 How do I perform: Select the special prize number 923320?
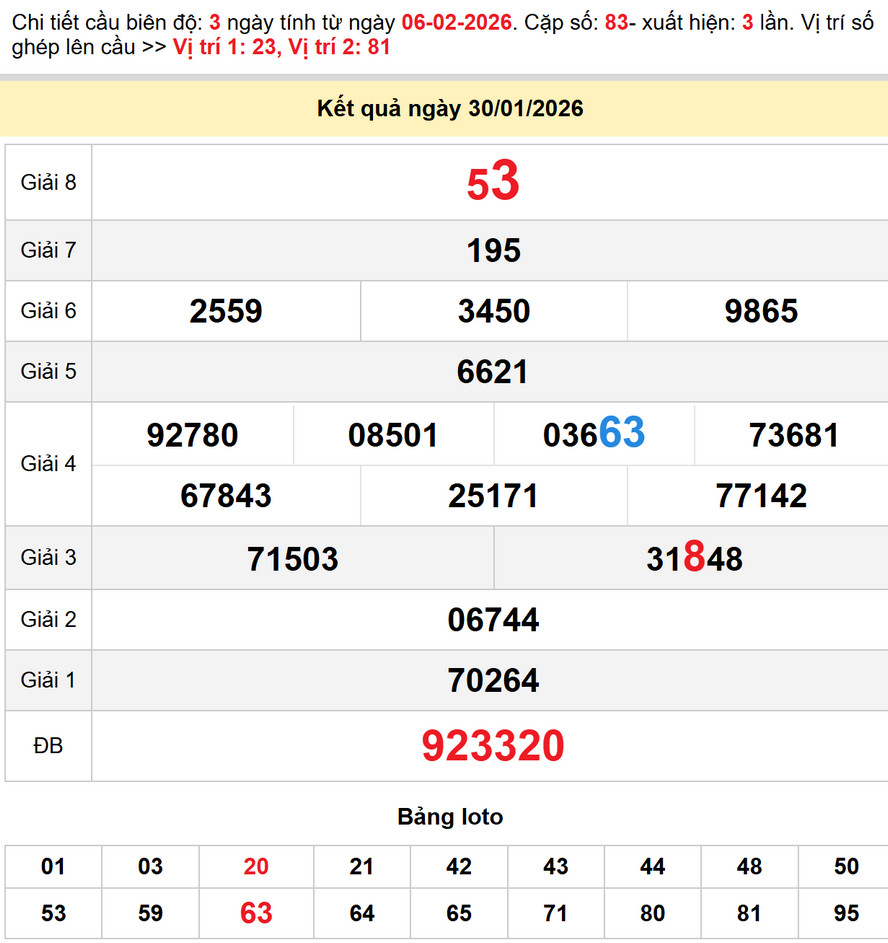pyautogui.click(x=495, y=745)
